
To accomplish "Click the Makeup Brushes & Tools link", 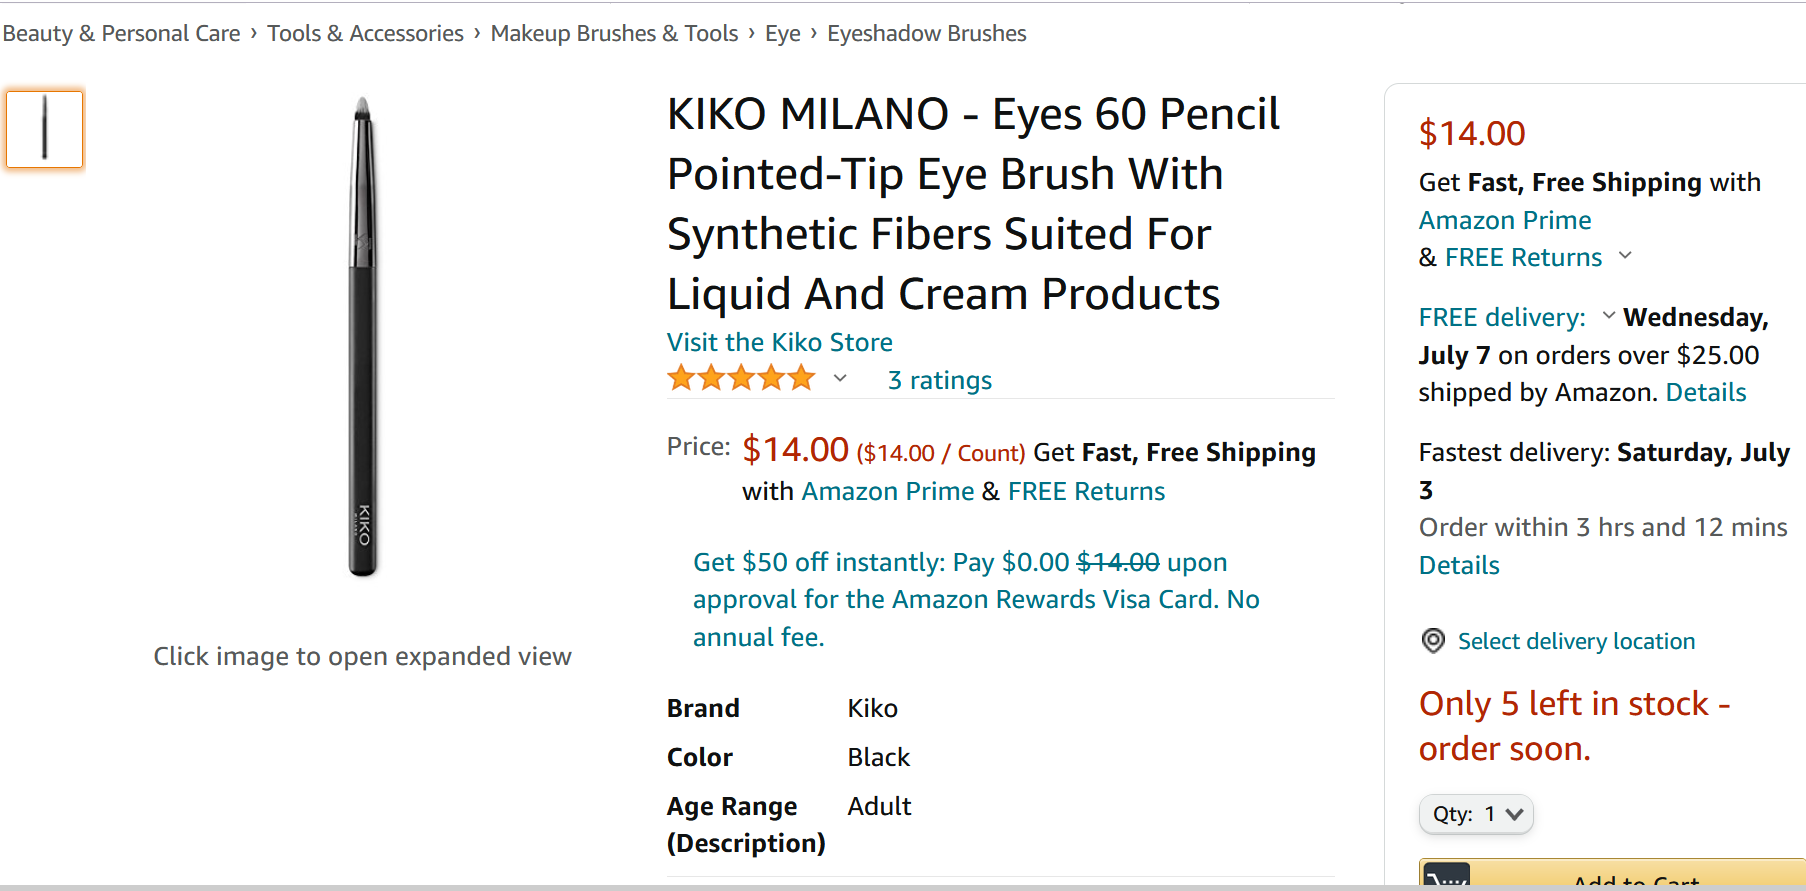I will [x=613, y=32].
